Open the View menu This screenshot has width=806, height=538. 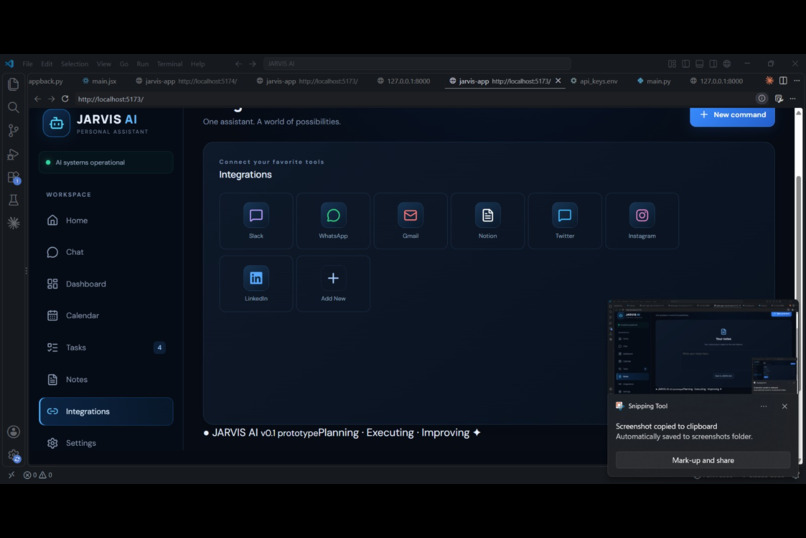click(104, 64)
